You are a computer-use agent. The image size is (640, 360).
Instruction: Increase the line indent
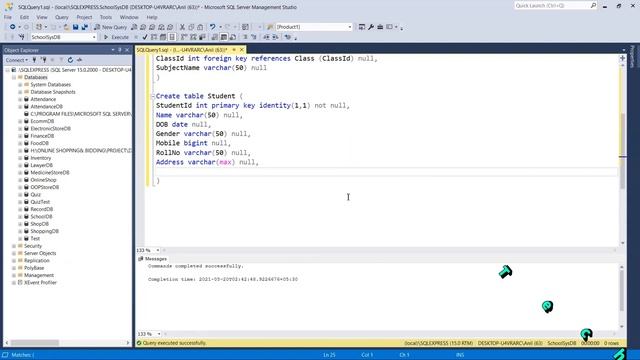275,37
